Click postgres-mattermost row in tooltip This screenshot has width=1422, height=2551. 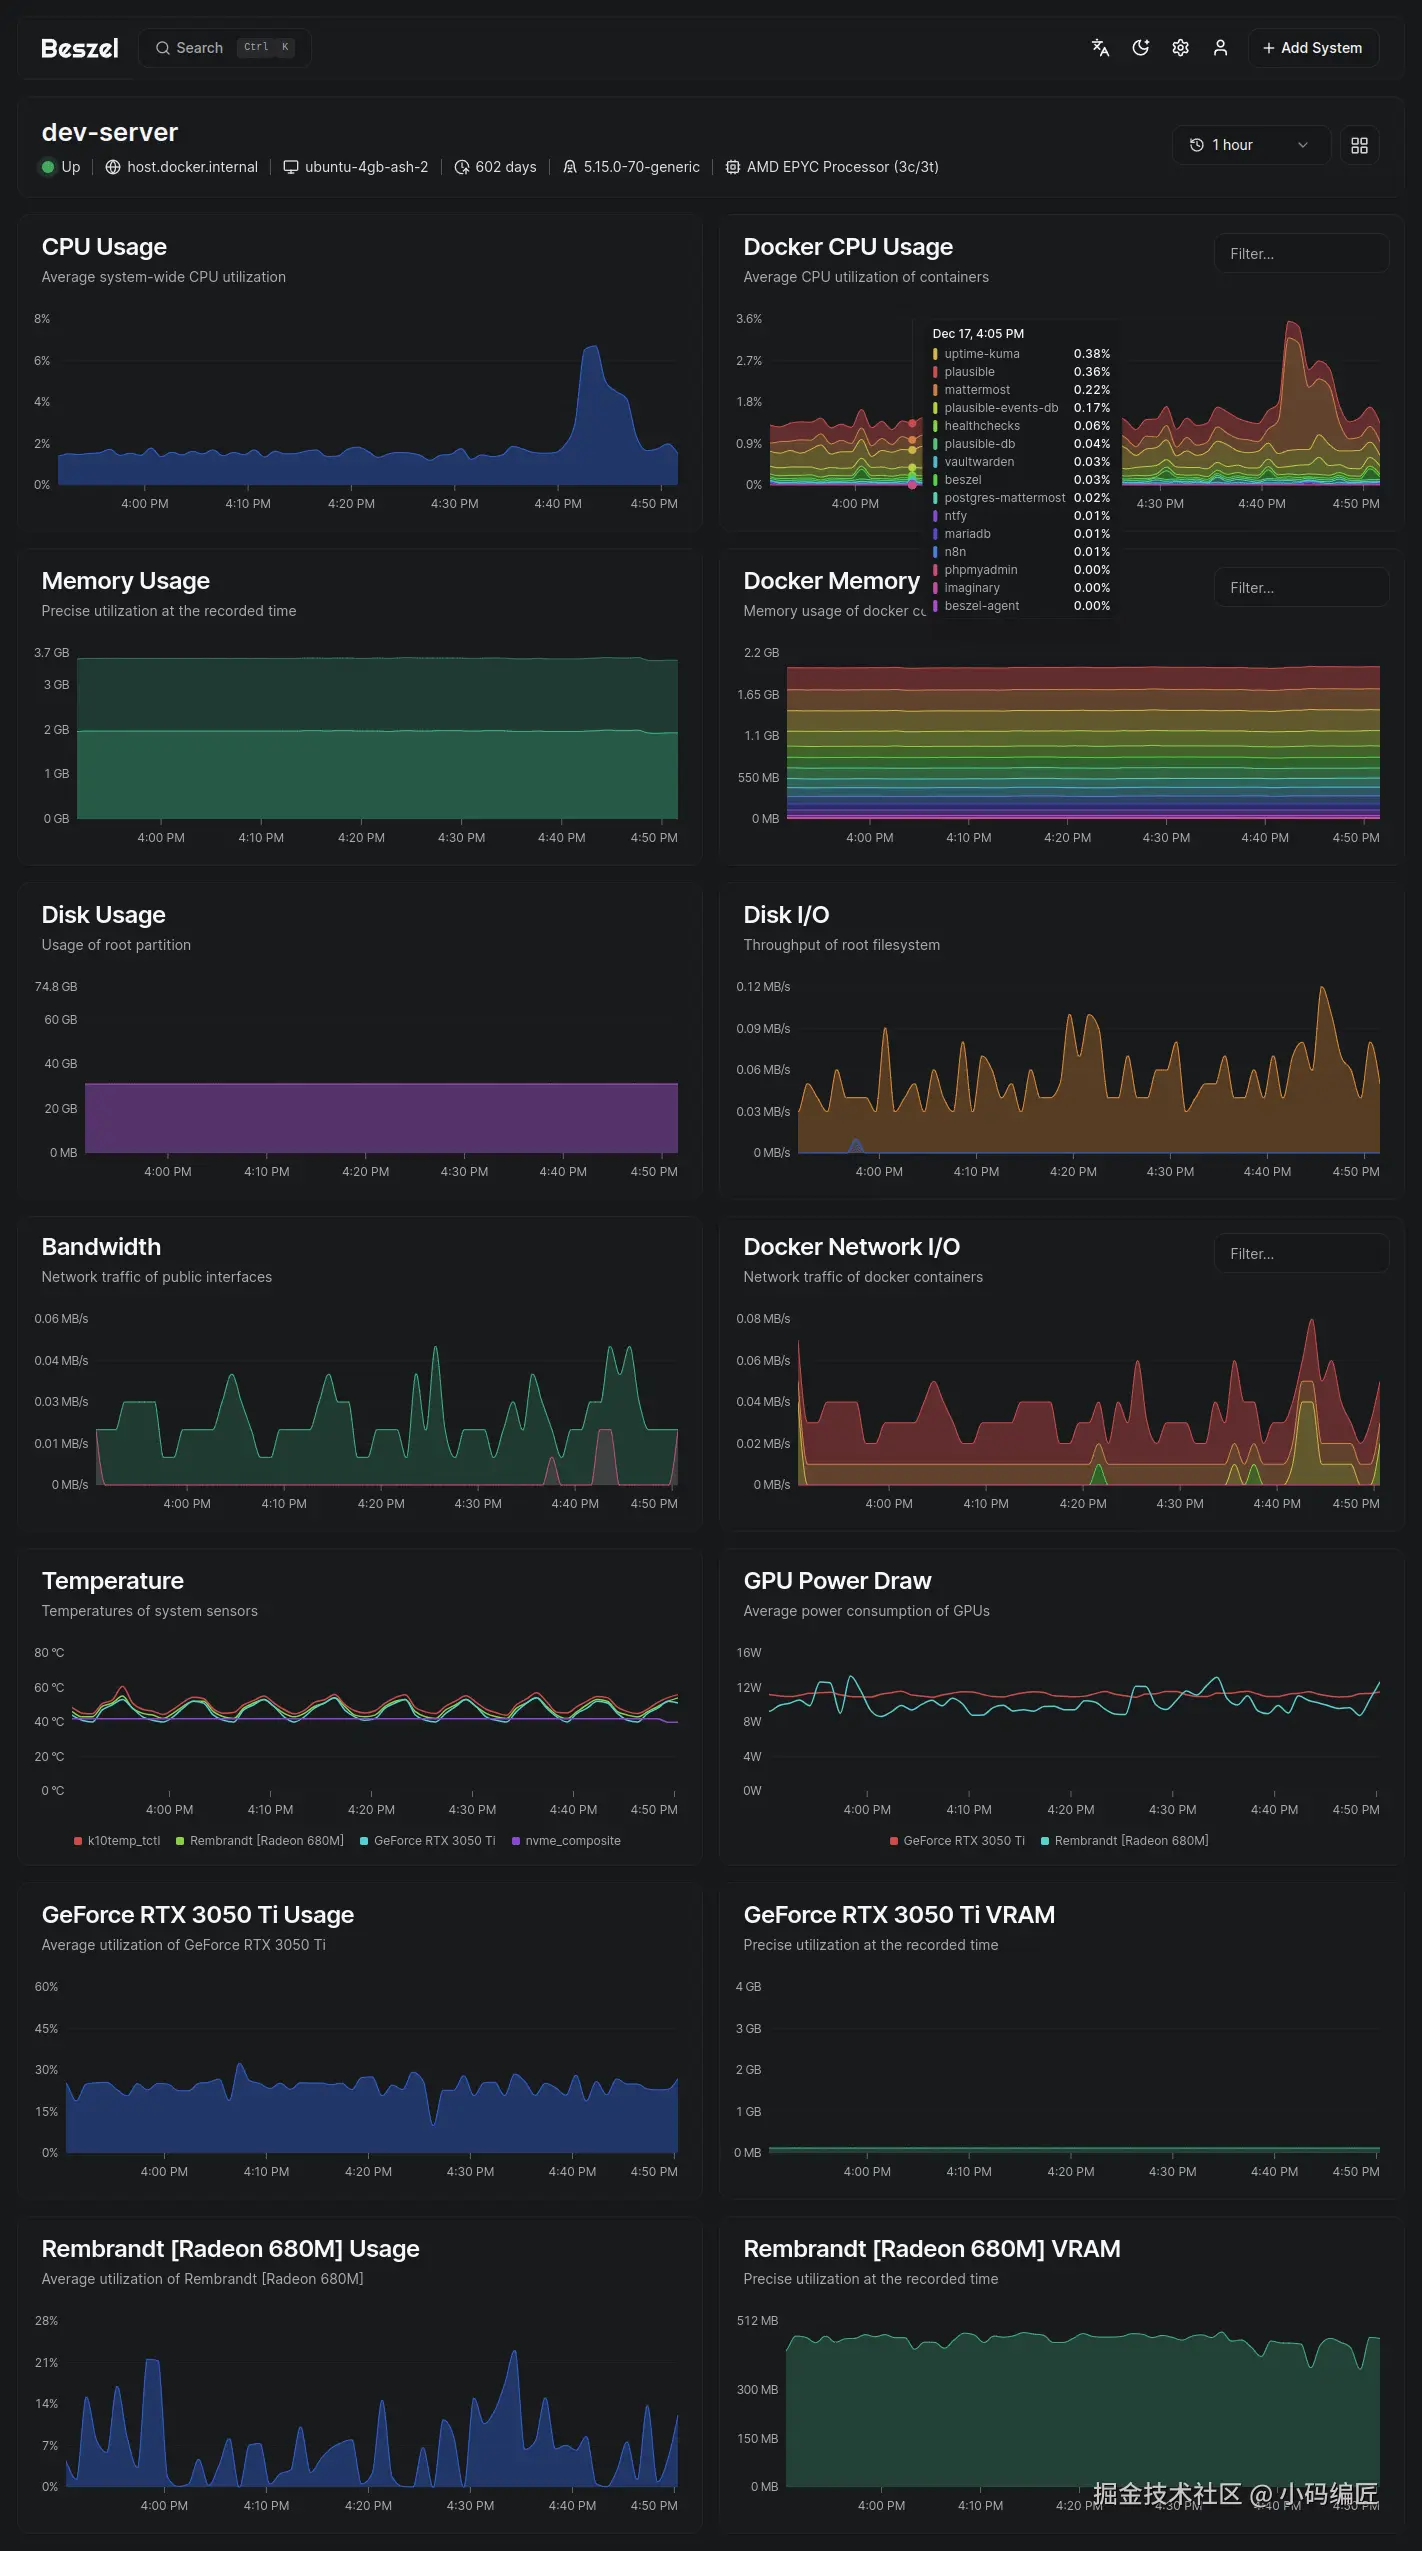point(1021,498)
